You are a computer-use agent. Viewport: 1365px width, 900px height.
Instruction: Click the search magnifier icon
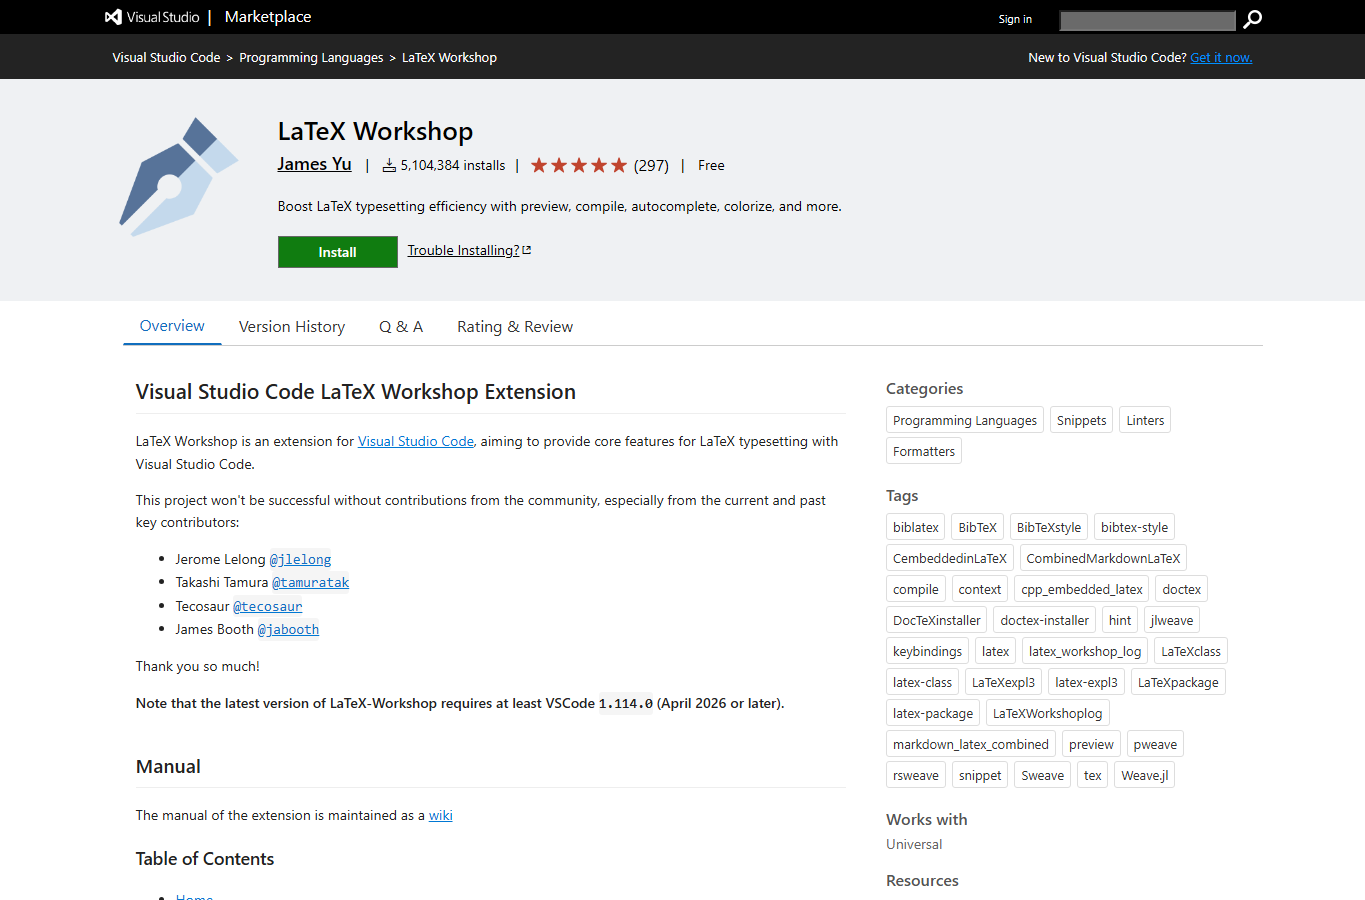[1252, 19]
